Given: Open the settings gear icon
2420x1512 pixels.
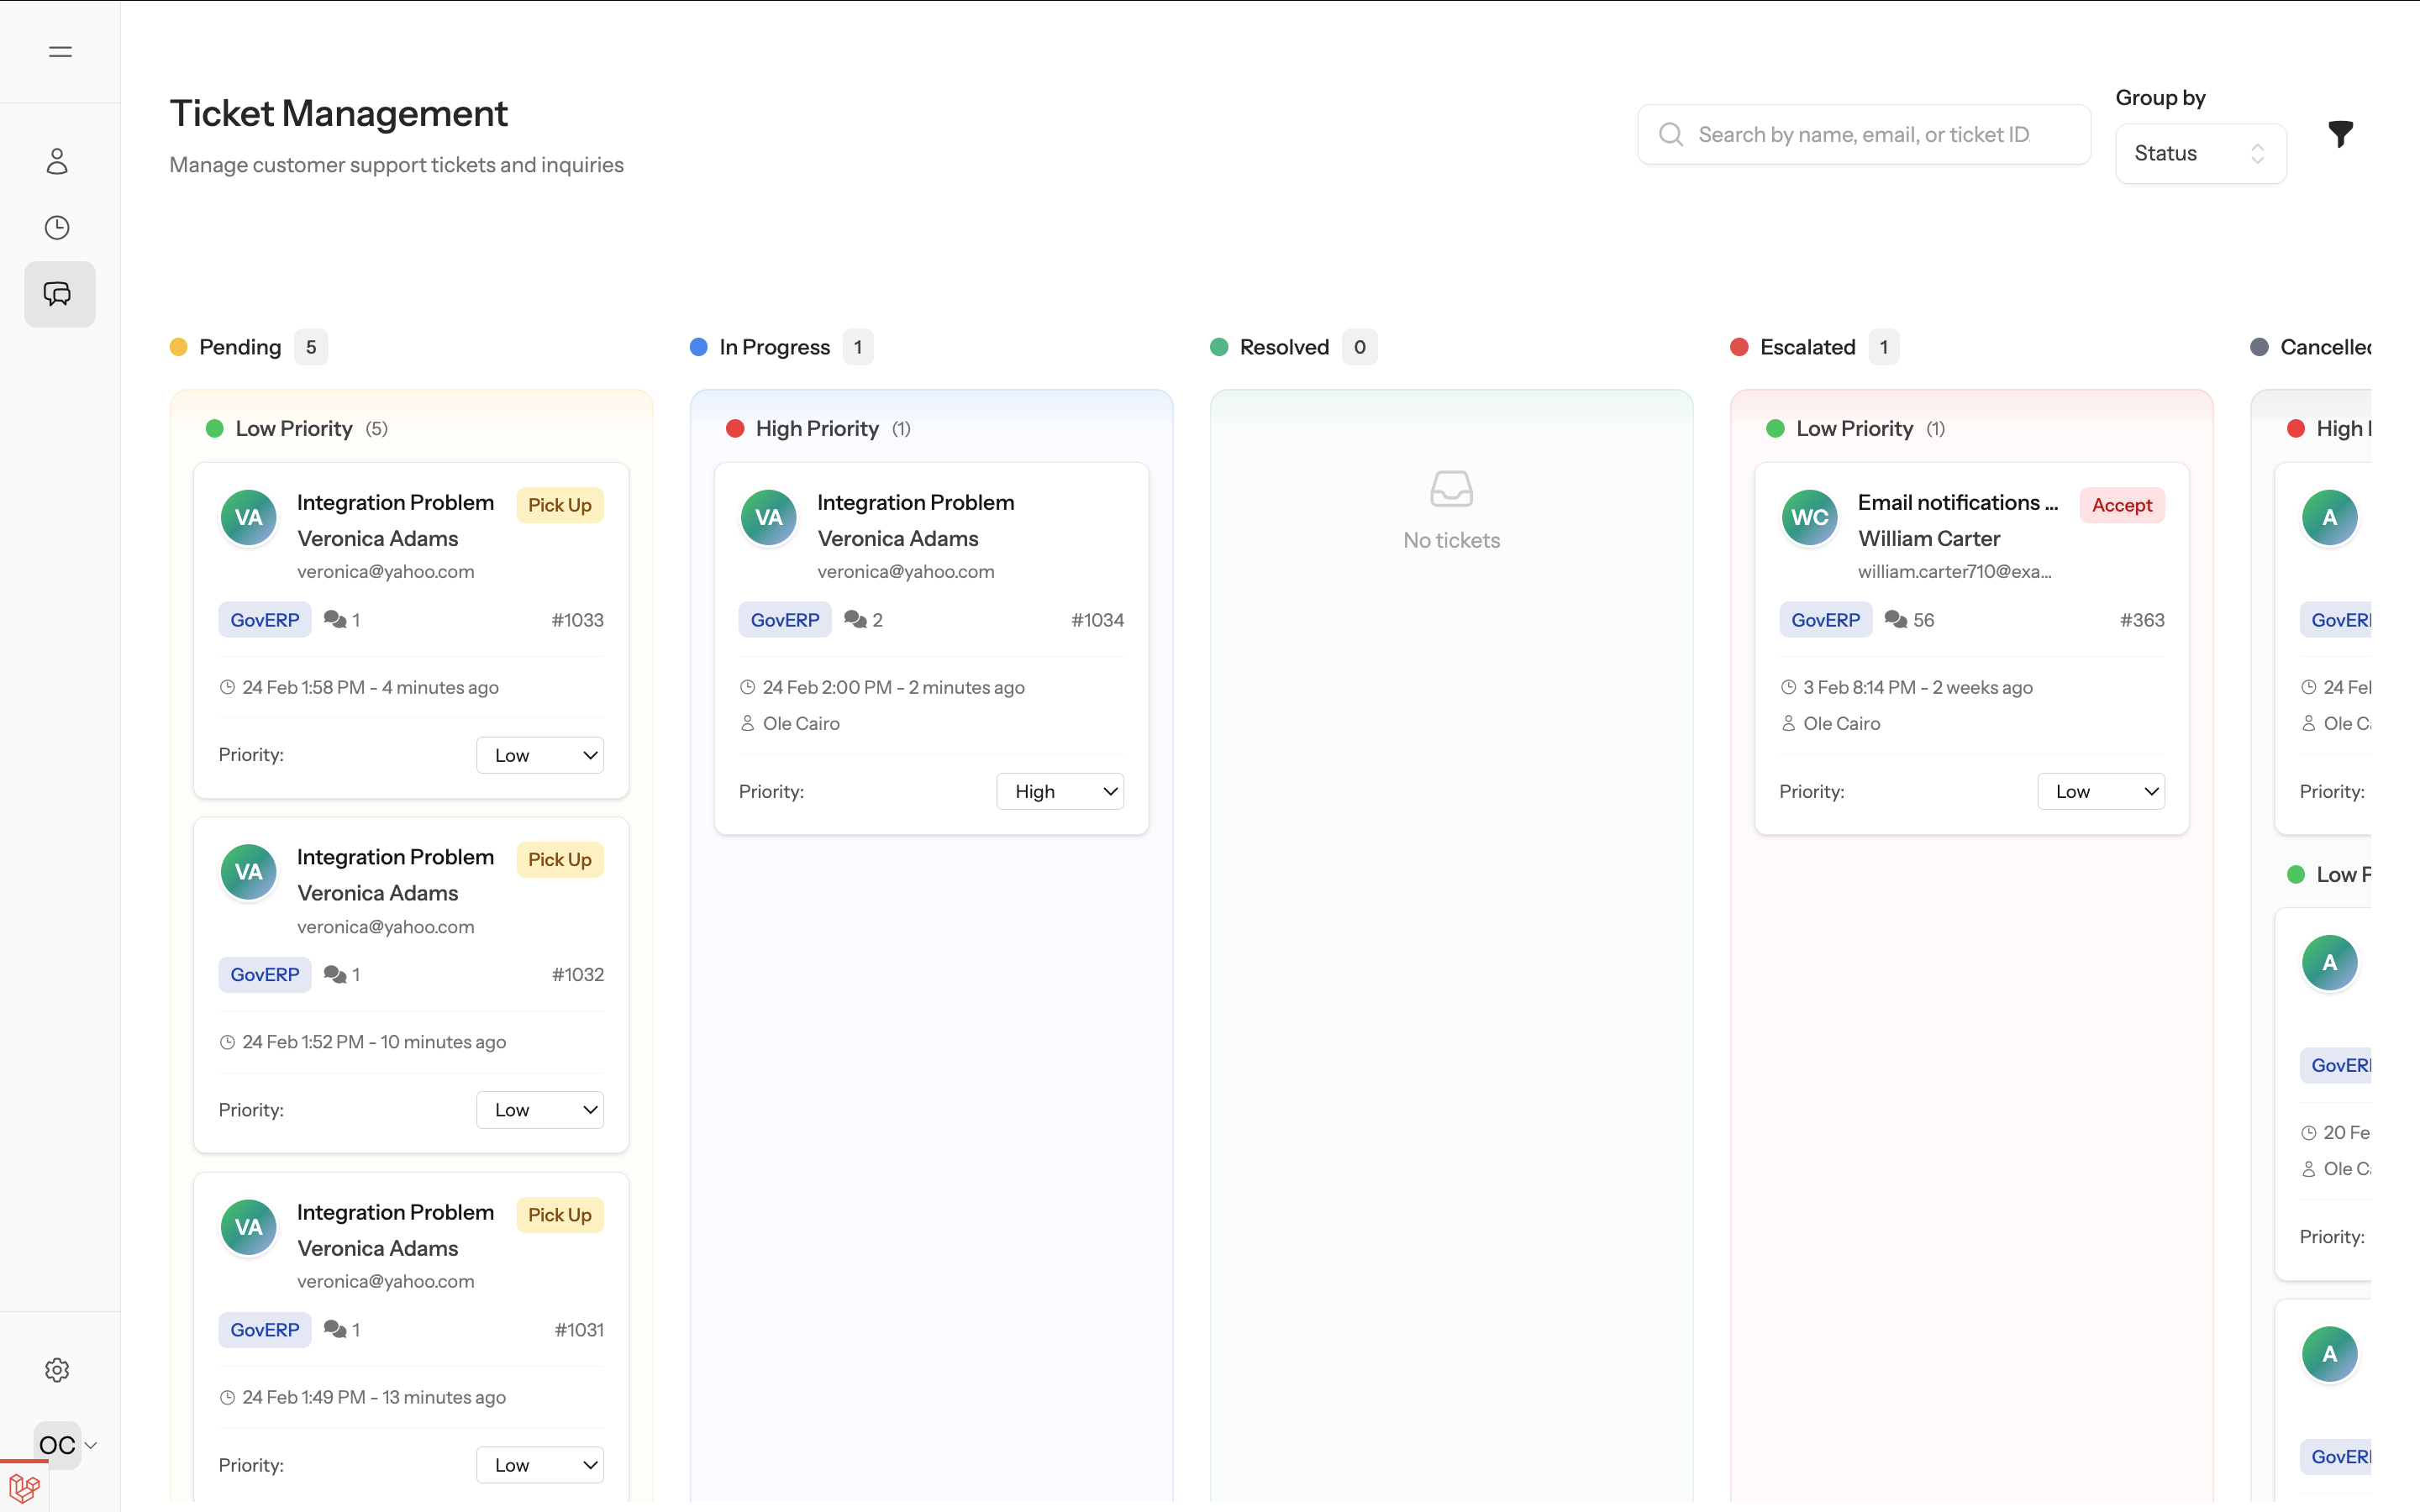Looking at the screenshot, I should coord(57,1370).
